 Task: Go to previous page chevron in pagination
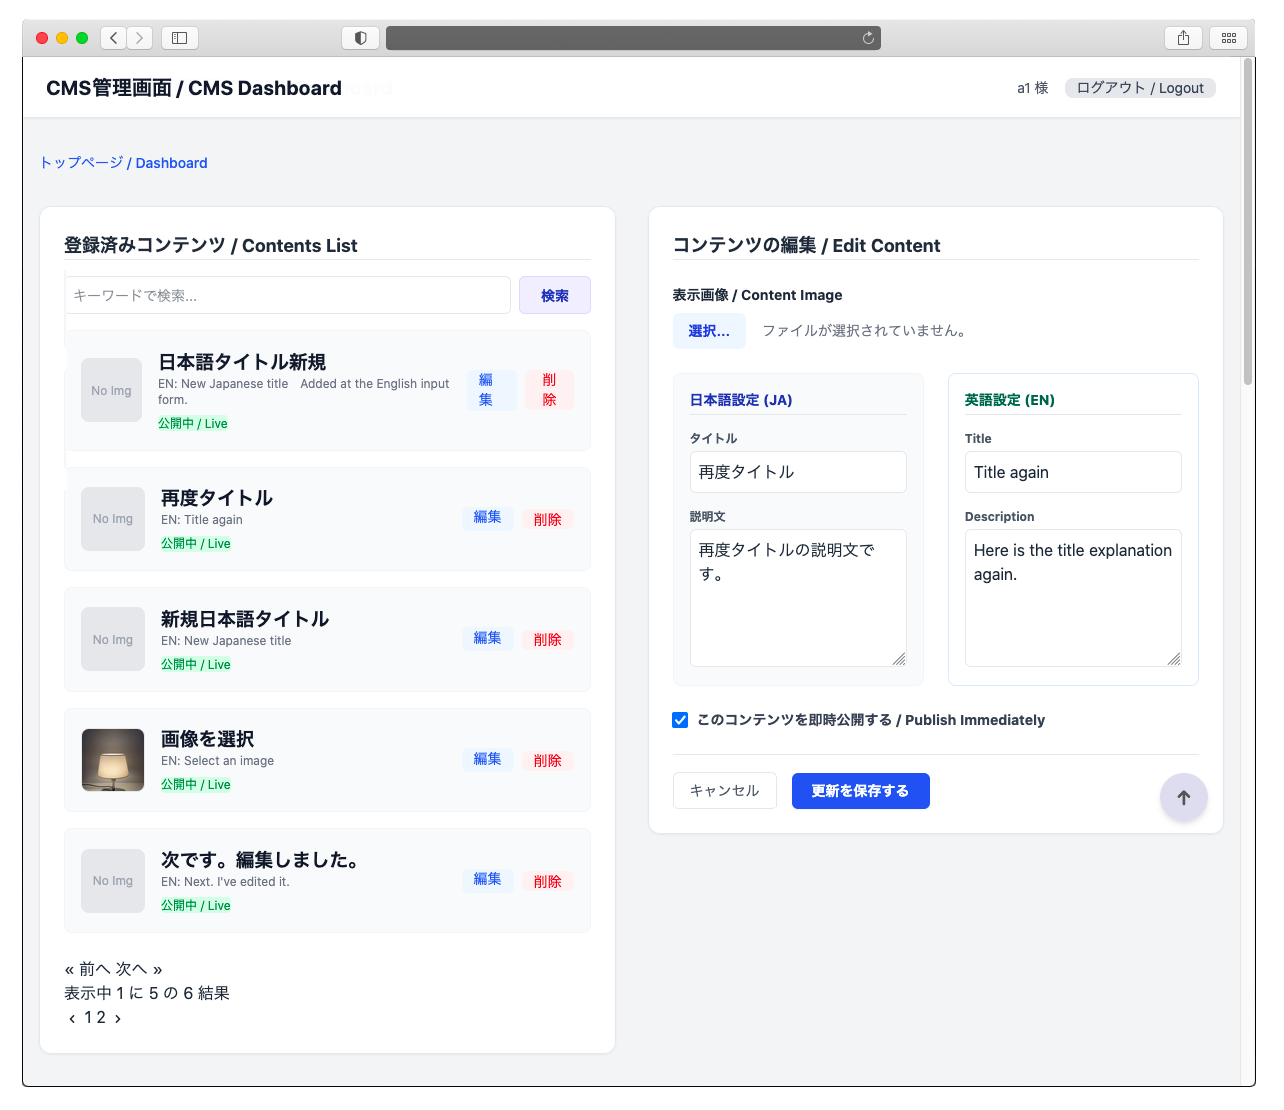72,1018
